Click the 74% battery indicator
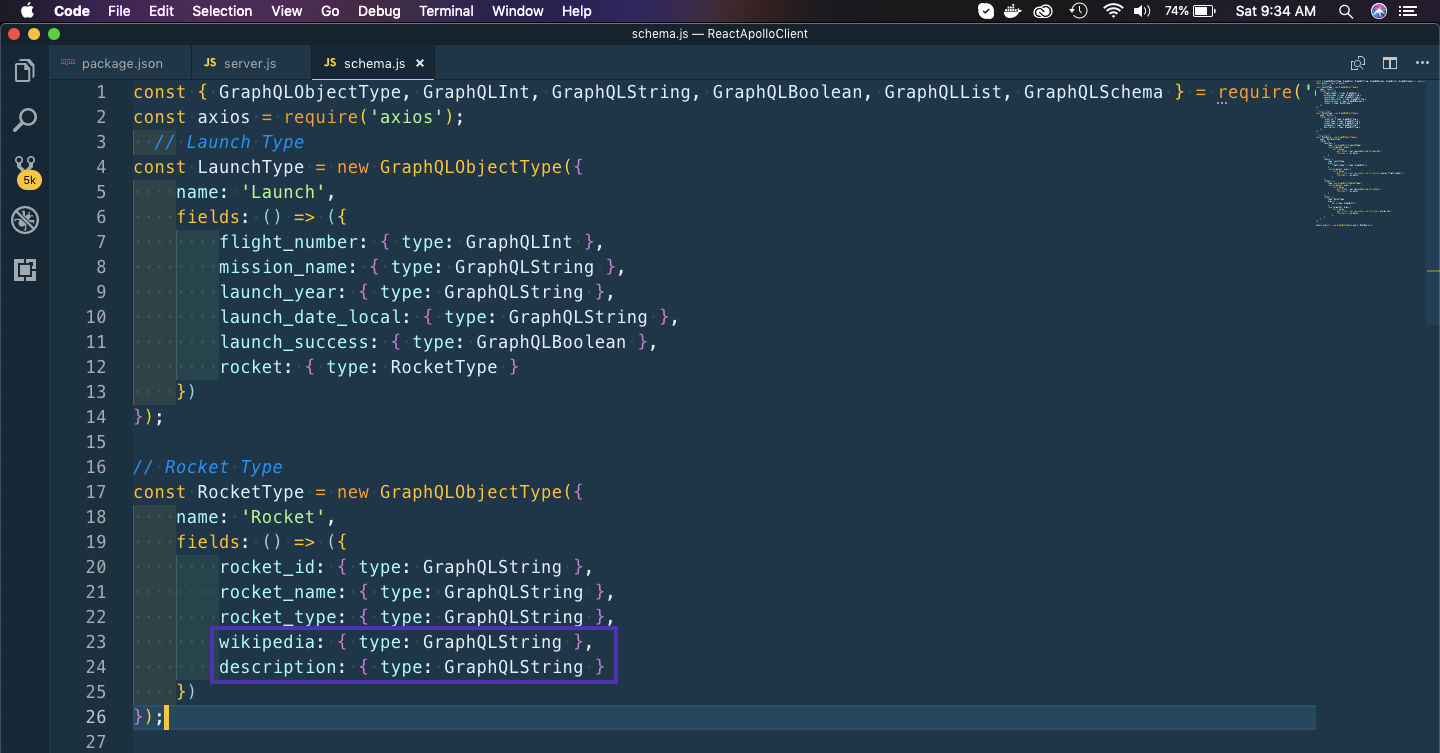The width and height of the screenshot is (1440, 753). (1190, 11)
